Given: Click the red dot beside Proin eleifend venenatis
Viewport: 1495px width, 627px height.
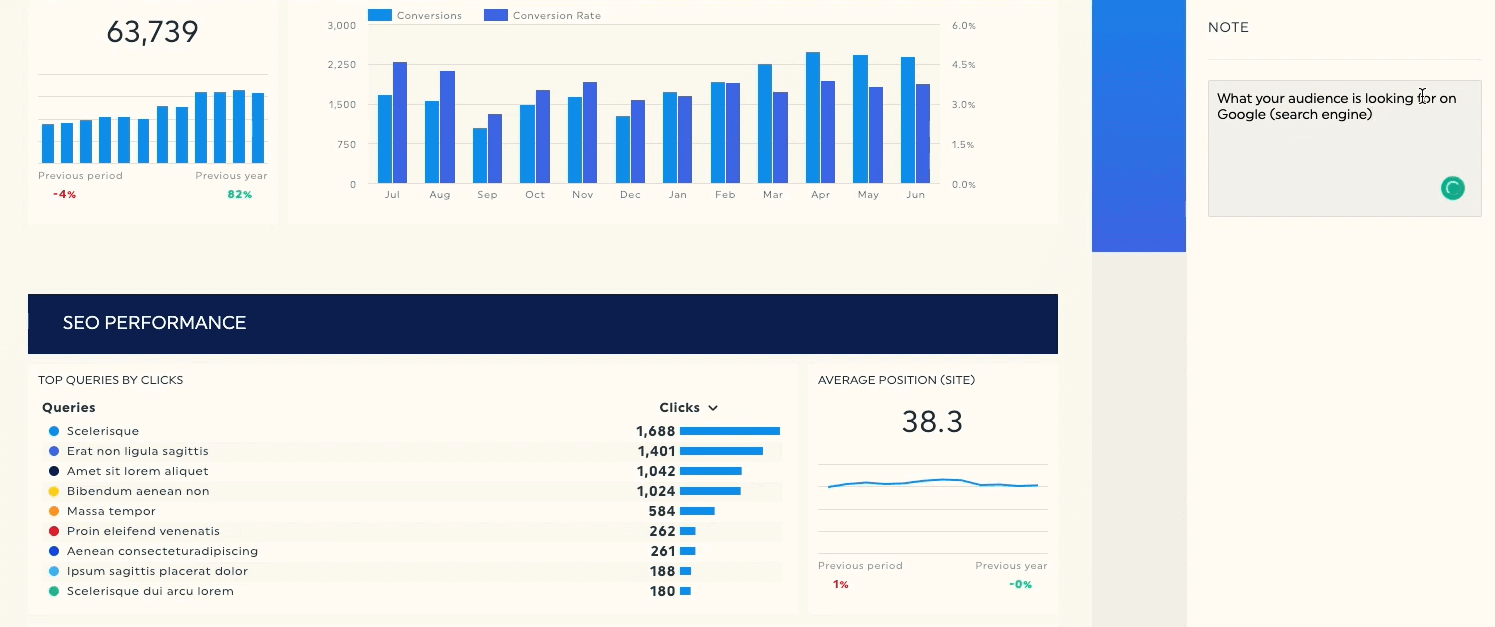Looking at the screenshot, I should (x=53, y=531).
